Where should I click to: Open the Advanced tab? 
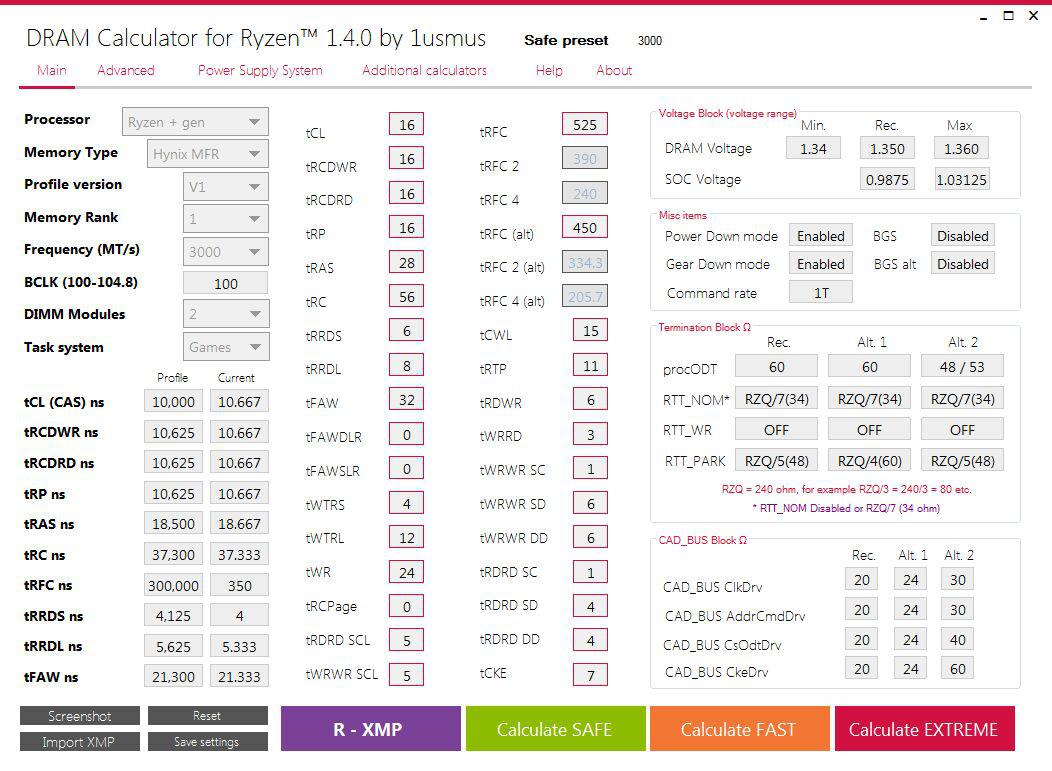[125, 70]
